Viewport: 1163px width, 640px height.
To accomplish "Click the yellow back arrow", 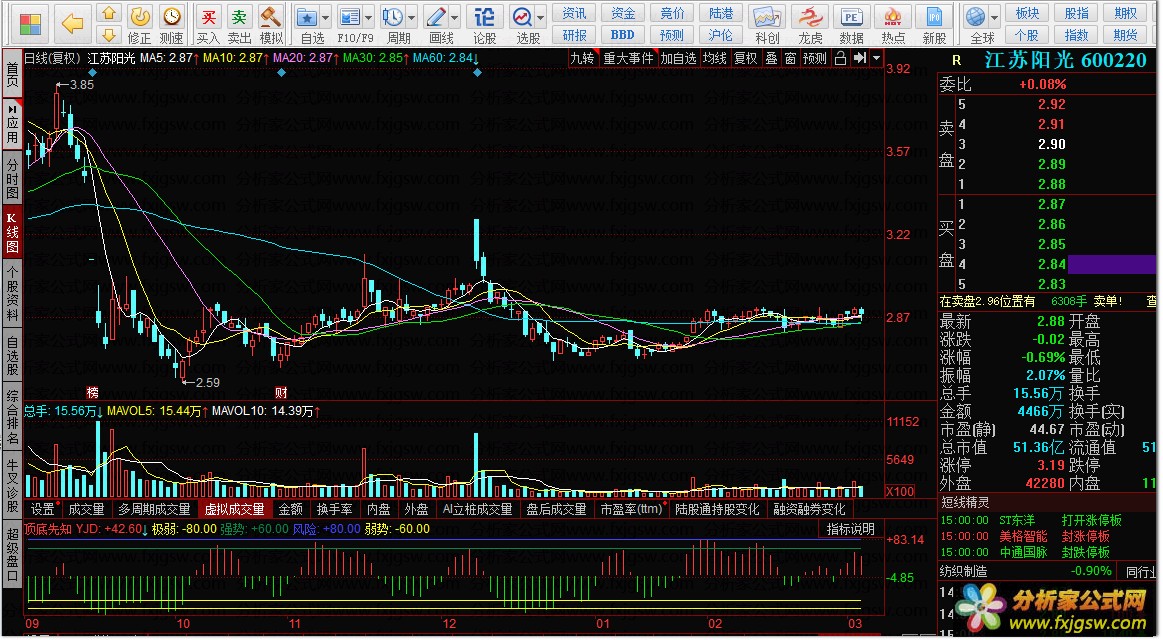I will click(x=72, y=24).
